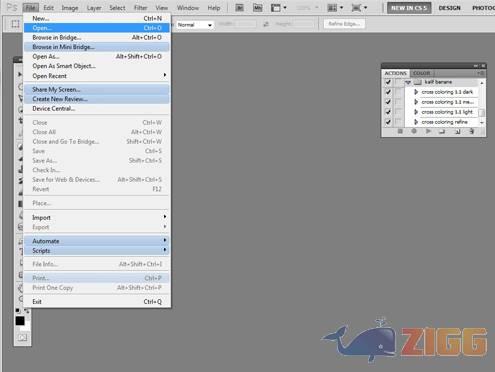
Task: Switch to the Color panel tab
Action: (x=422, y=73)
